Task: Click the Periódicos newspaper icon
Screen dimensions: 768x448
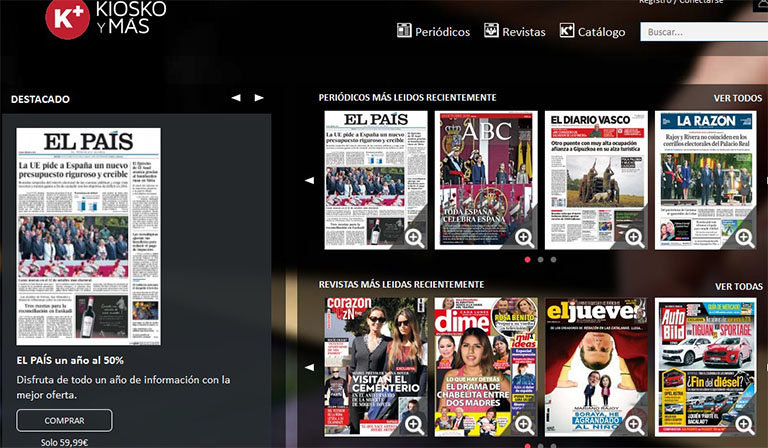Action: (x=404, y=30)
